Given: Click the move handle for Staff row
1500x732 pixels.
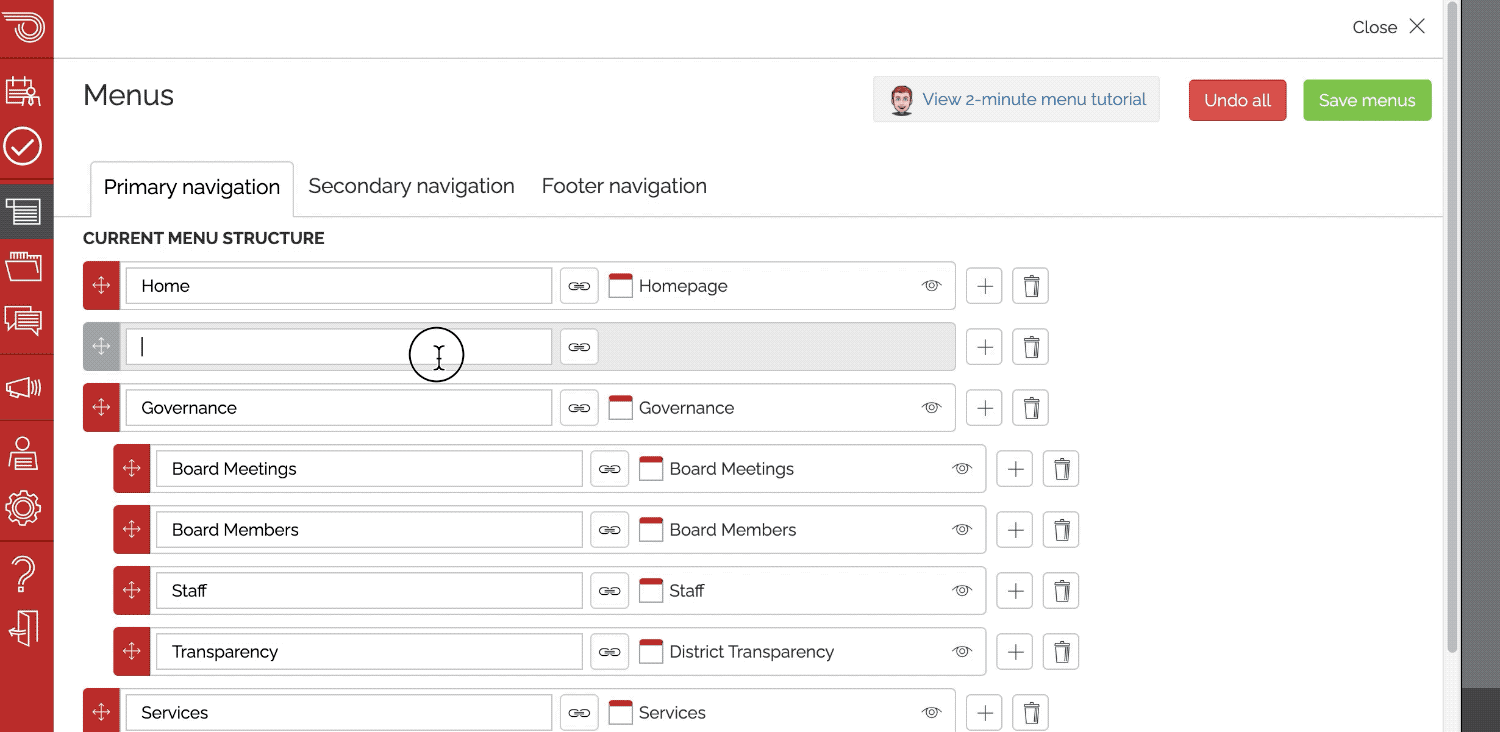Looking at the screenshot, I should (132, 591).
